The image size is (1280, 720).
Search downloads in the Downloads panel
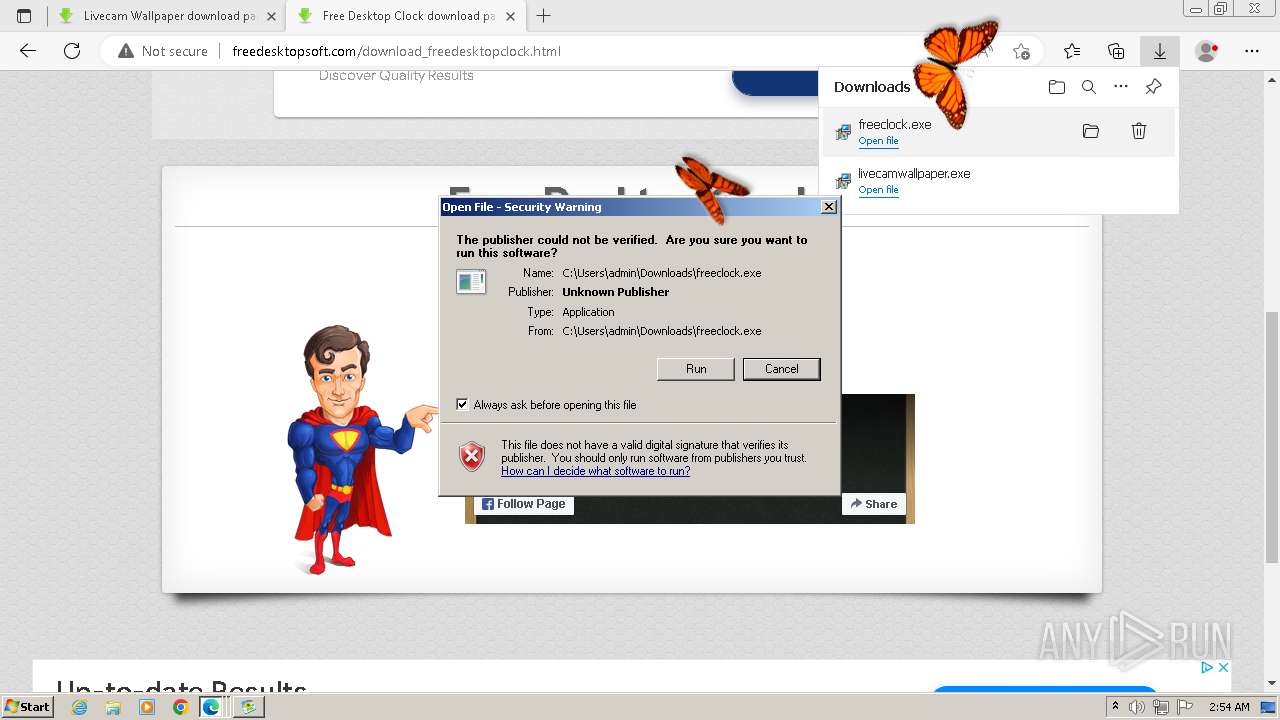tap(1089, 87)
